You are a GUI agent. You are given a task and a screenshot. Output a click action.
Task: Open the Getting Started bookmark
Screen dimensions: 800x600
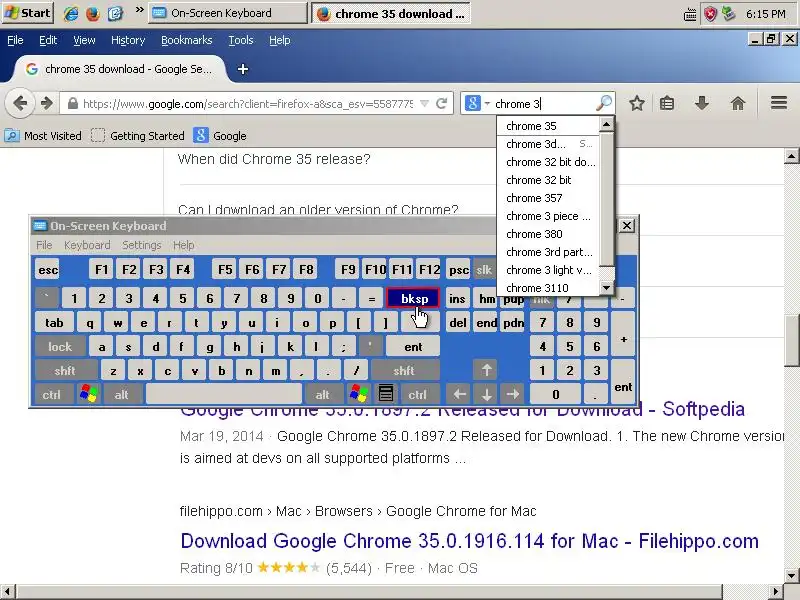click(138, 136)
